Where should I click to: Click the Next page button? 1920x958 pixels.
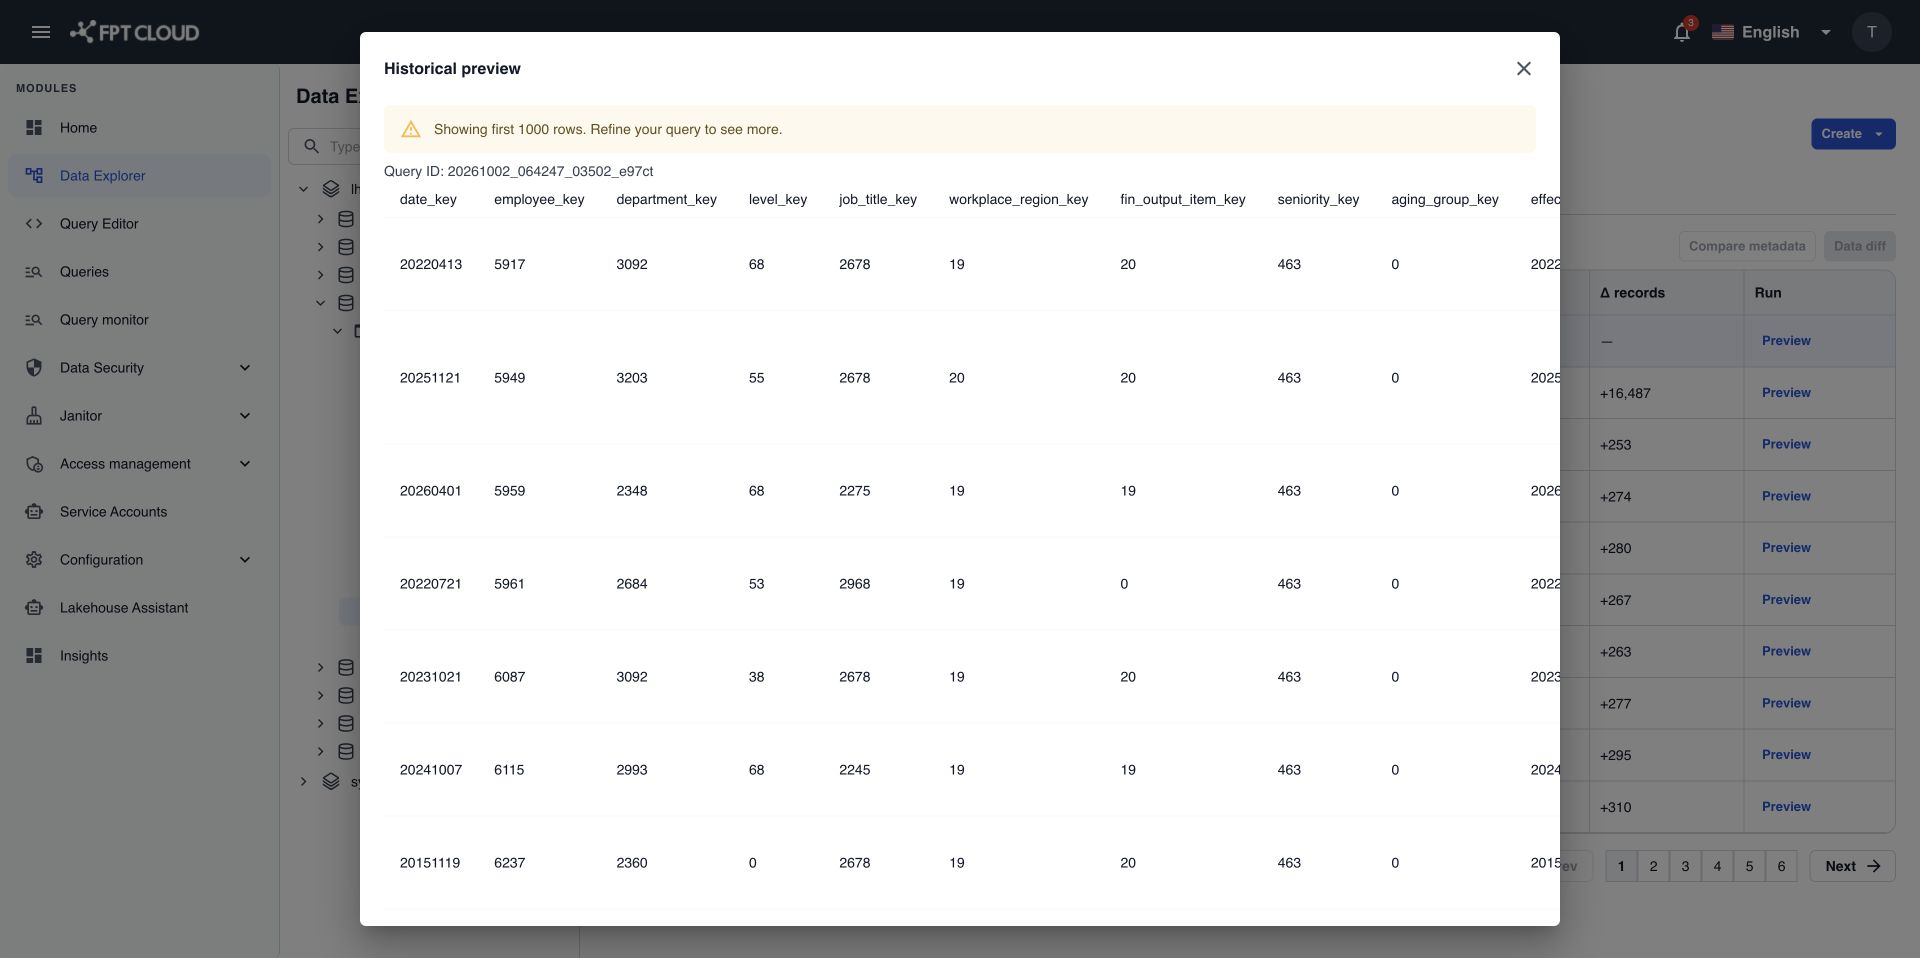(1852, 866)
